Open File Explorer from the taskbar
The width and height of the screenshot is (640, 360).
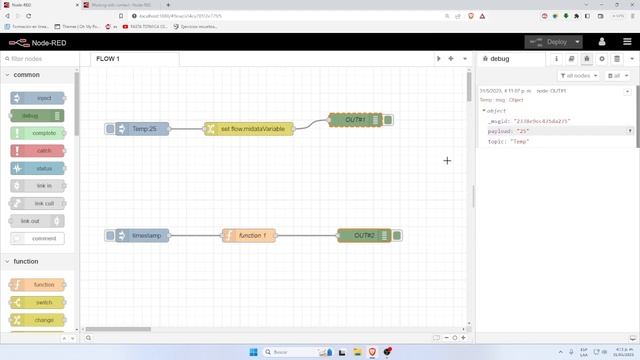(358, 352)
